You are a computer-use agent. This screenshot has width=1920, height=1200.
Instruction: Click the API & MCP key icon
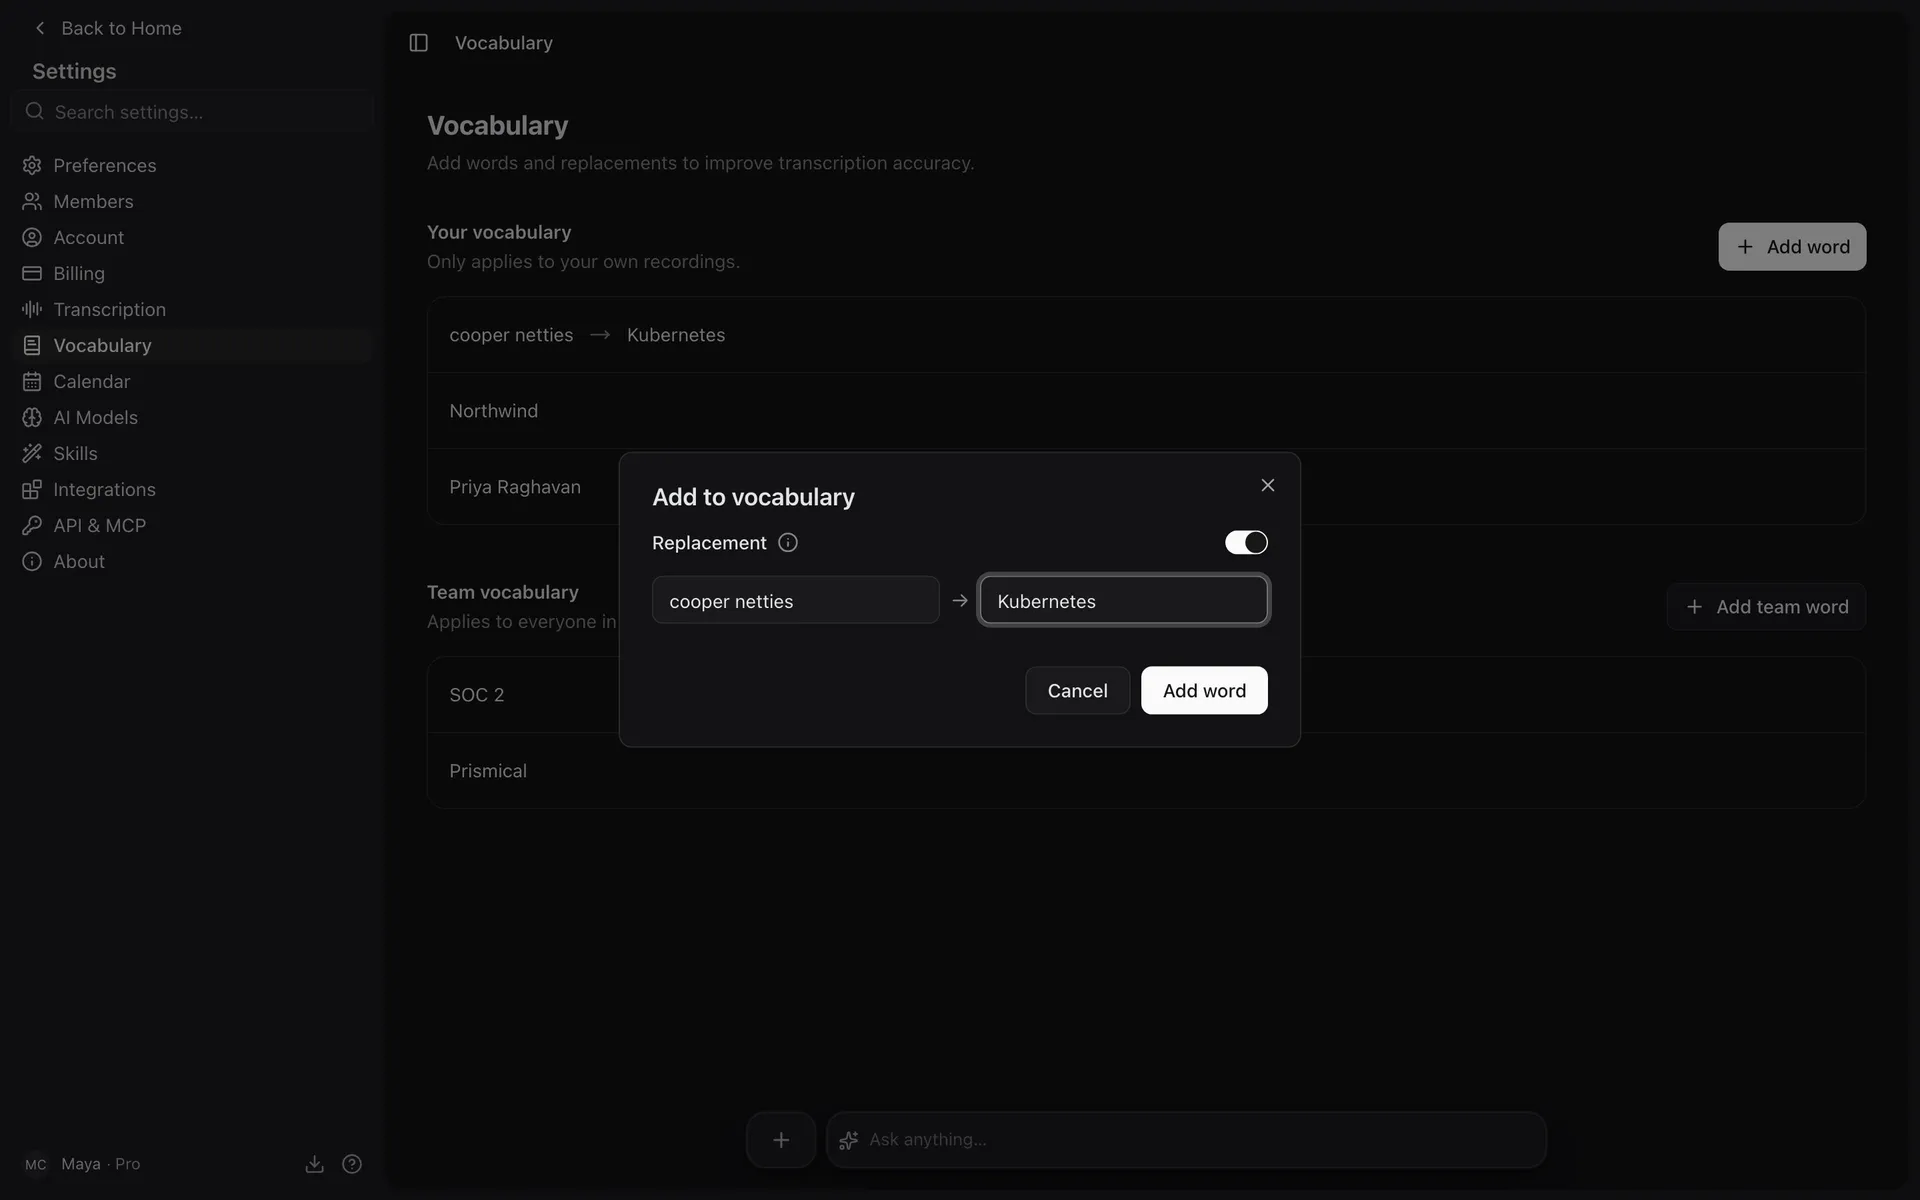point(32,525)
